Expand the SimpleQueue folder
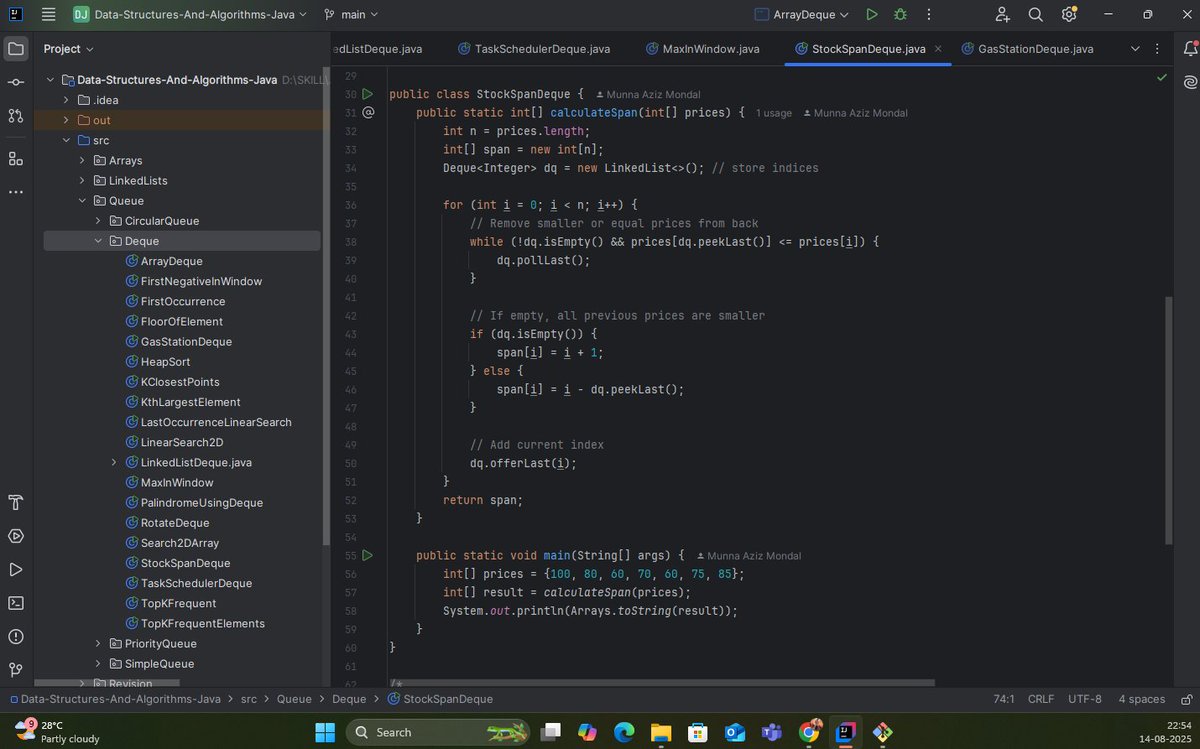 point(99,663)
